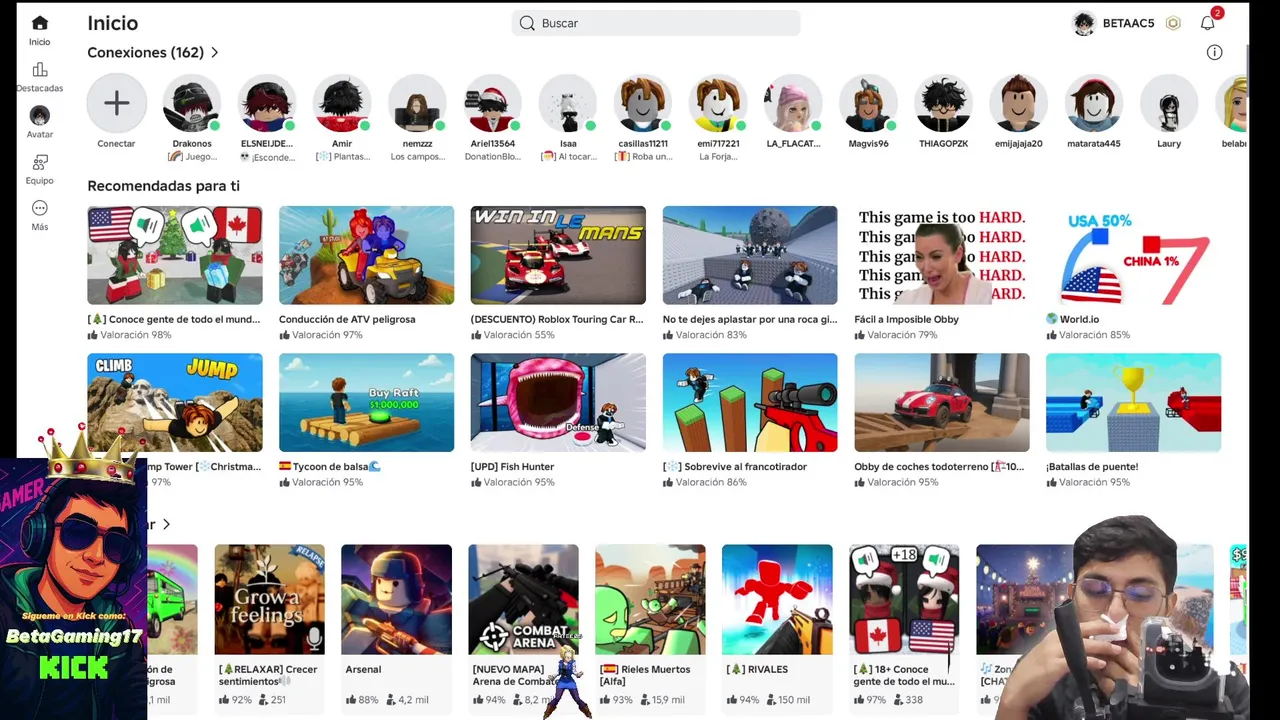Open the Destacadas charts icon
Image resolution: width=1280 pixels, height=720 pixels.
(39, 69)
